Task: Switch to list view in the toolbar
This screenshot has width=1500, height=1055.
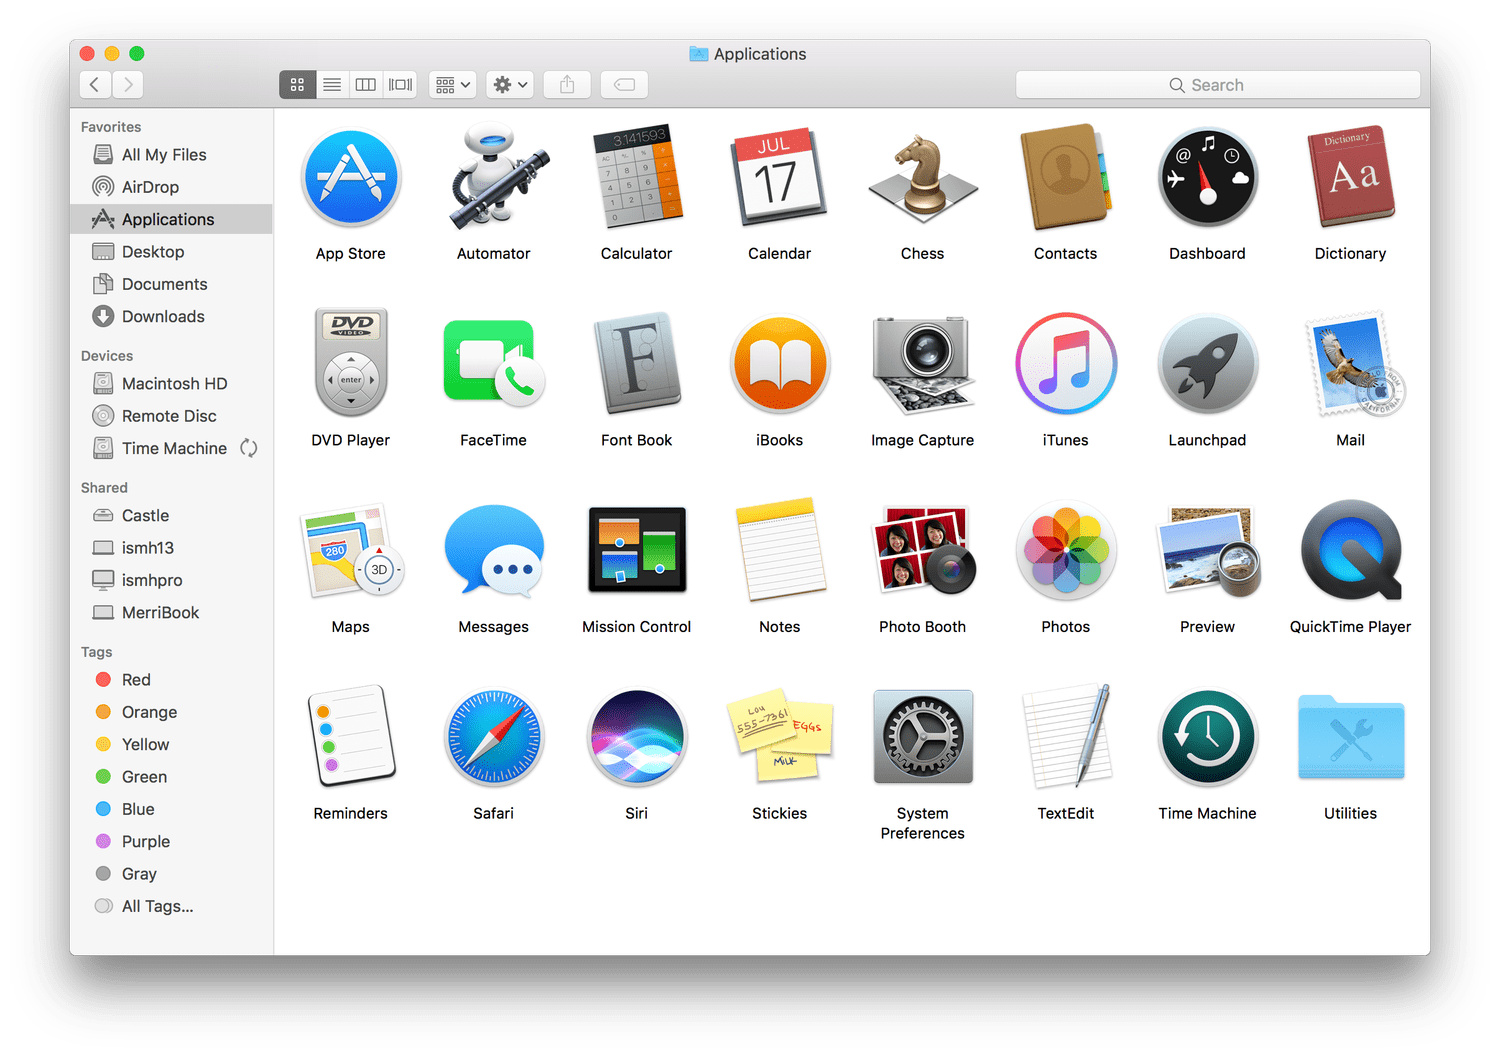Action: pyautogui.click(x=332, y=85)
